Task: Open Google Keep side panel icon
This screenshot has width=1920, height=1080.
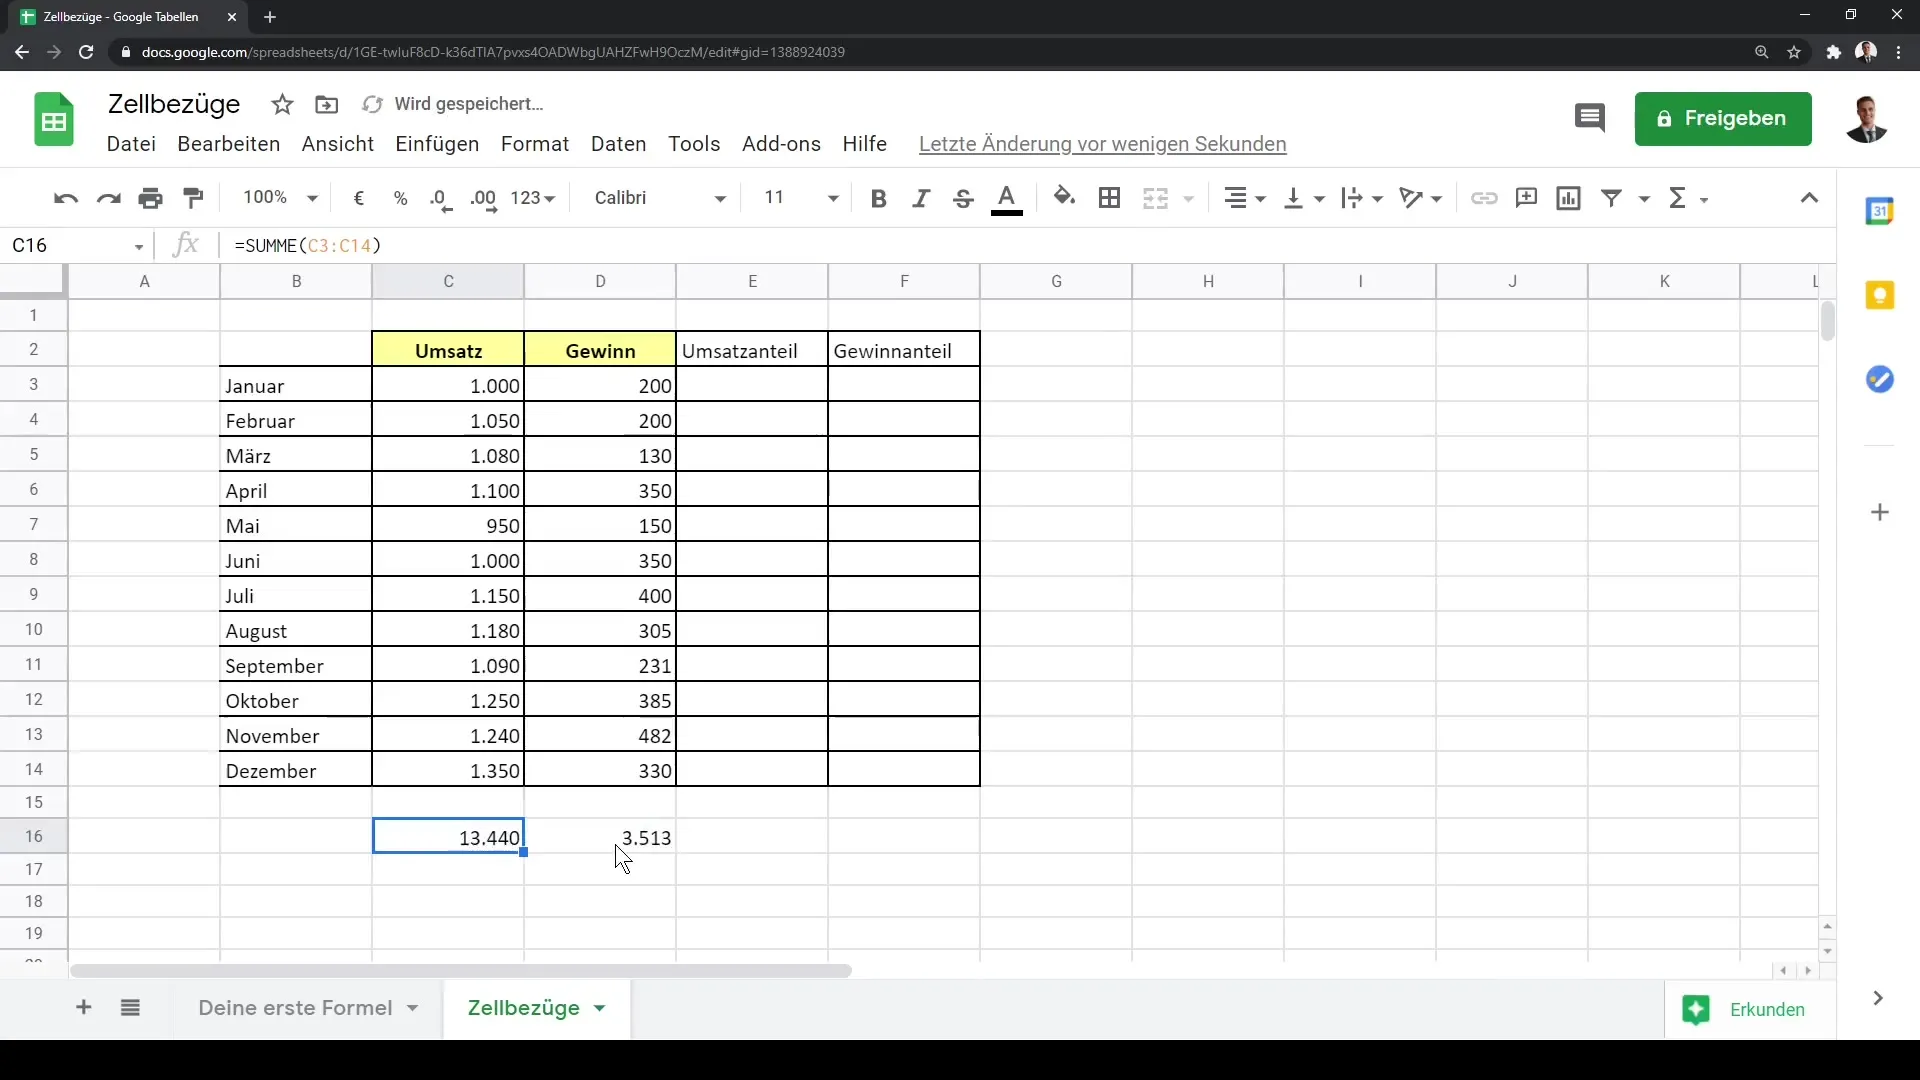Action: point(1880,295)
